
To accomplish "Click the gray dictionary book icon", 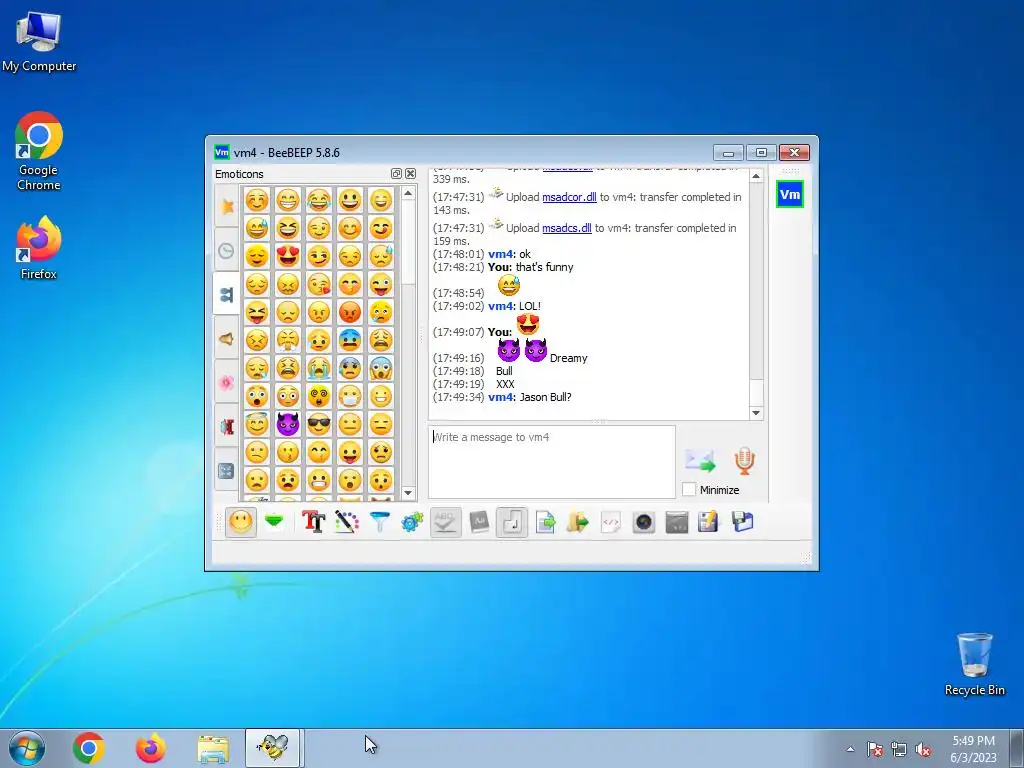I will 479,522.
